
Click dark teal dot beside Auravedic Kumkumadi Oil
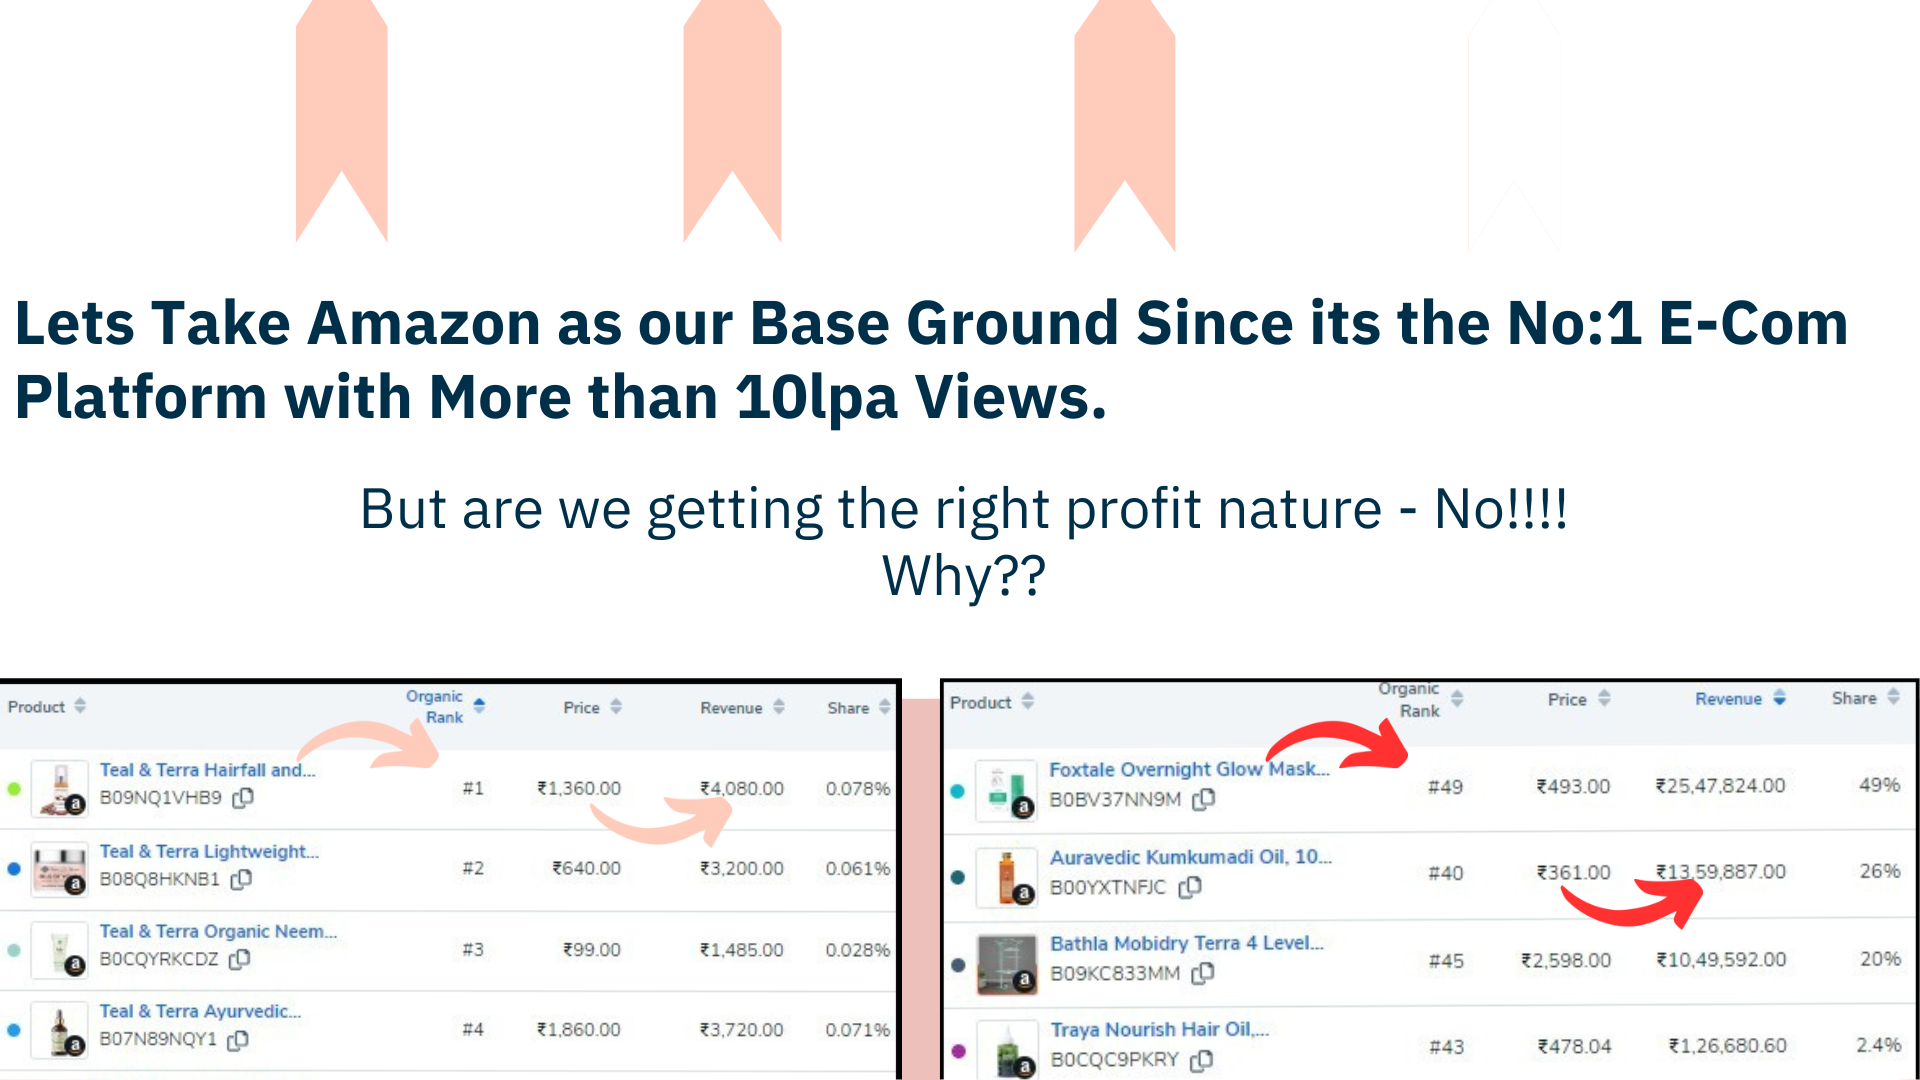(x=957, y=878)
